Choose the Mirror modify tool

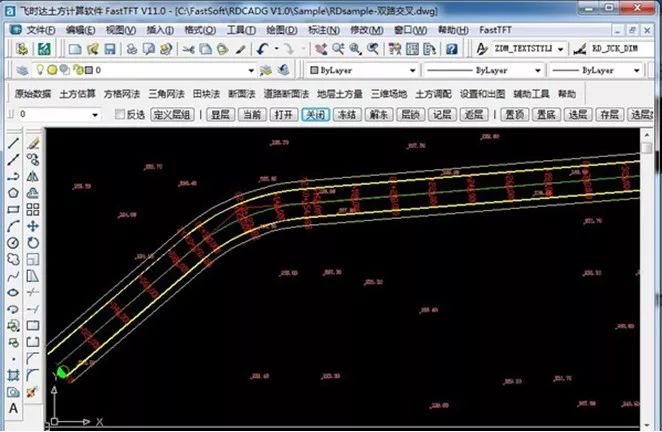click(x=33, y=176)
